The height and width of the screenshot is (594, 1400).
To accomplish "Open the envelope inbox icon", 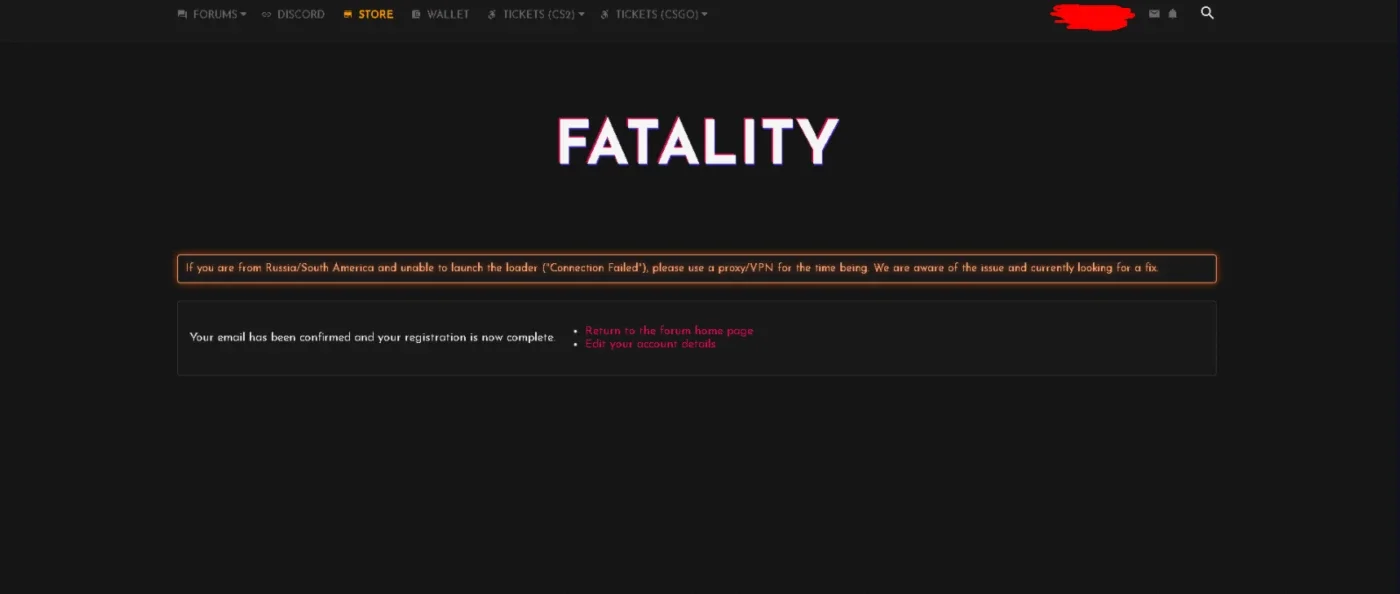I will 1154,14.
